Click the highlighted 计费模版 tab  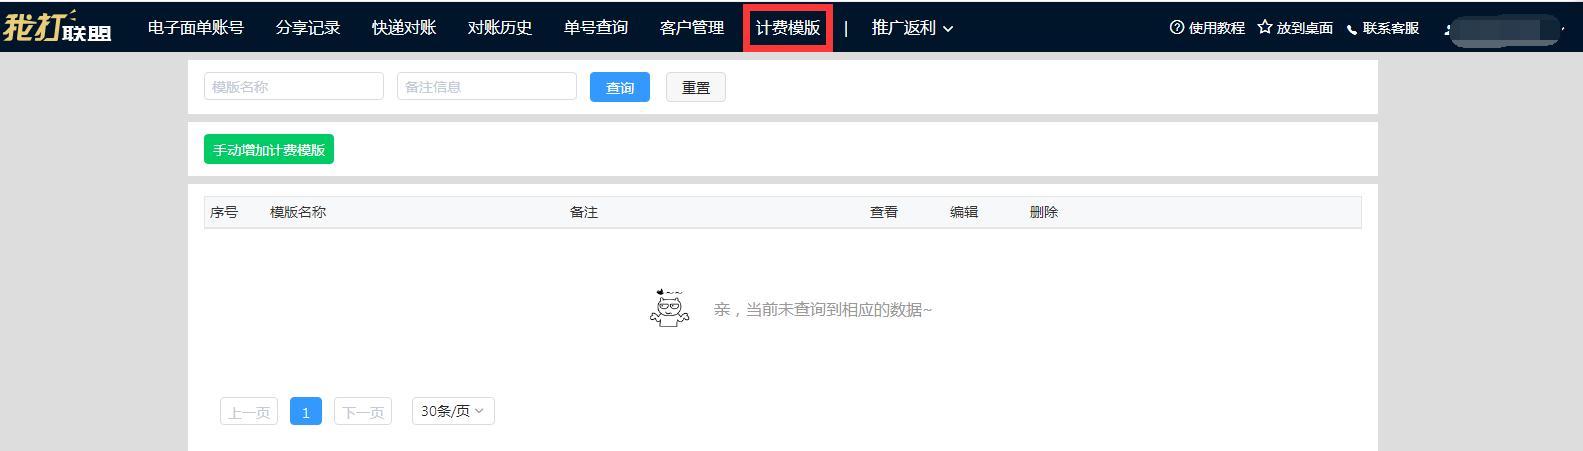(x=788, y=28)
